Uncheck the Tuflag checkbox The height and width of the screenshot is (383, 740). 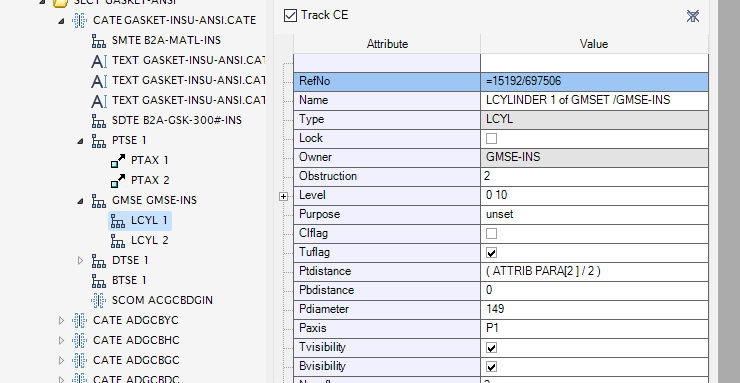[491, 253]
